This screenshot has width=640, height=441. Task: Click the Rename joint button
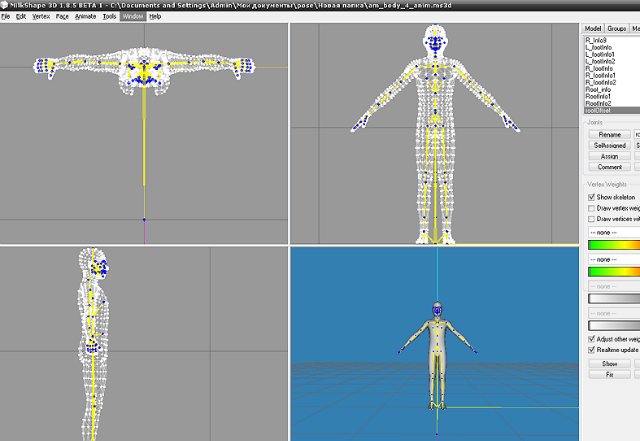[x=609, y=134]
